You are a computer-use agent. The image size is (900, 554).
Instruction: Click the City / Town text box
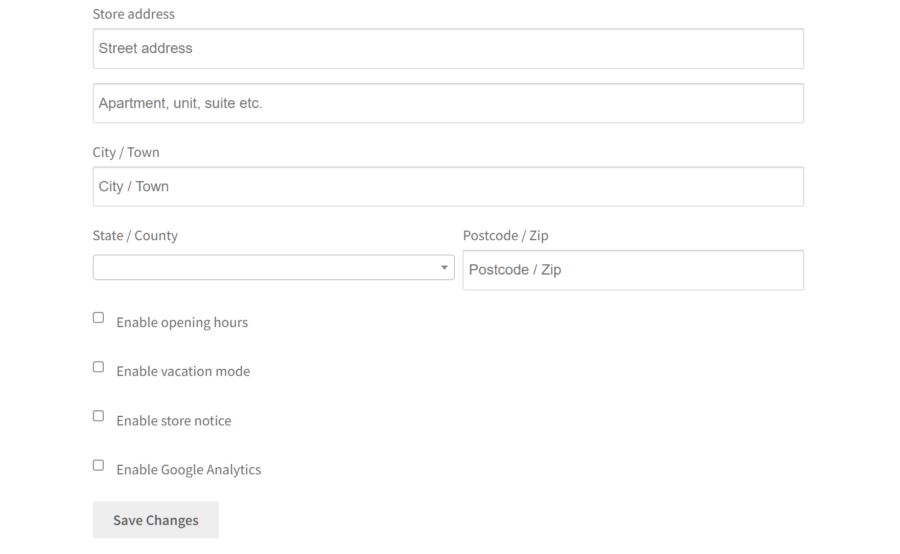[448, 186]
